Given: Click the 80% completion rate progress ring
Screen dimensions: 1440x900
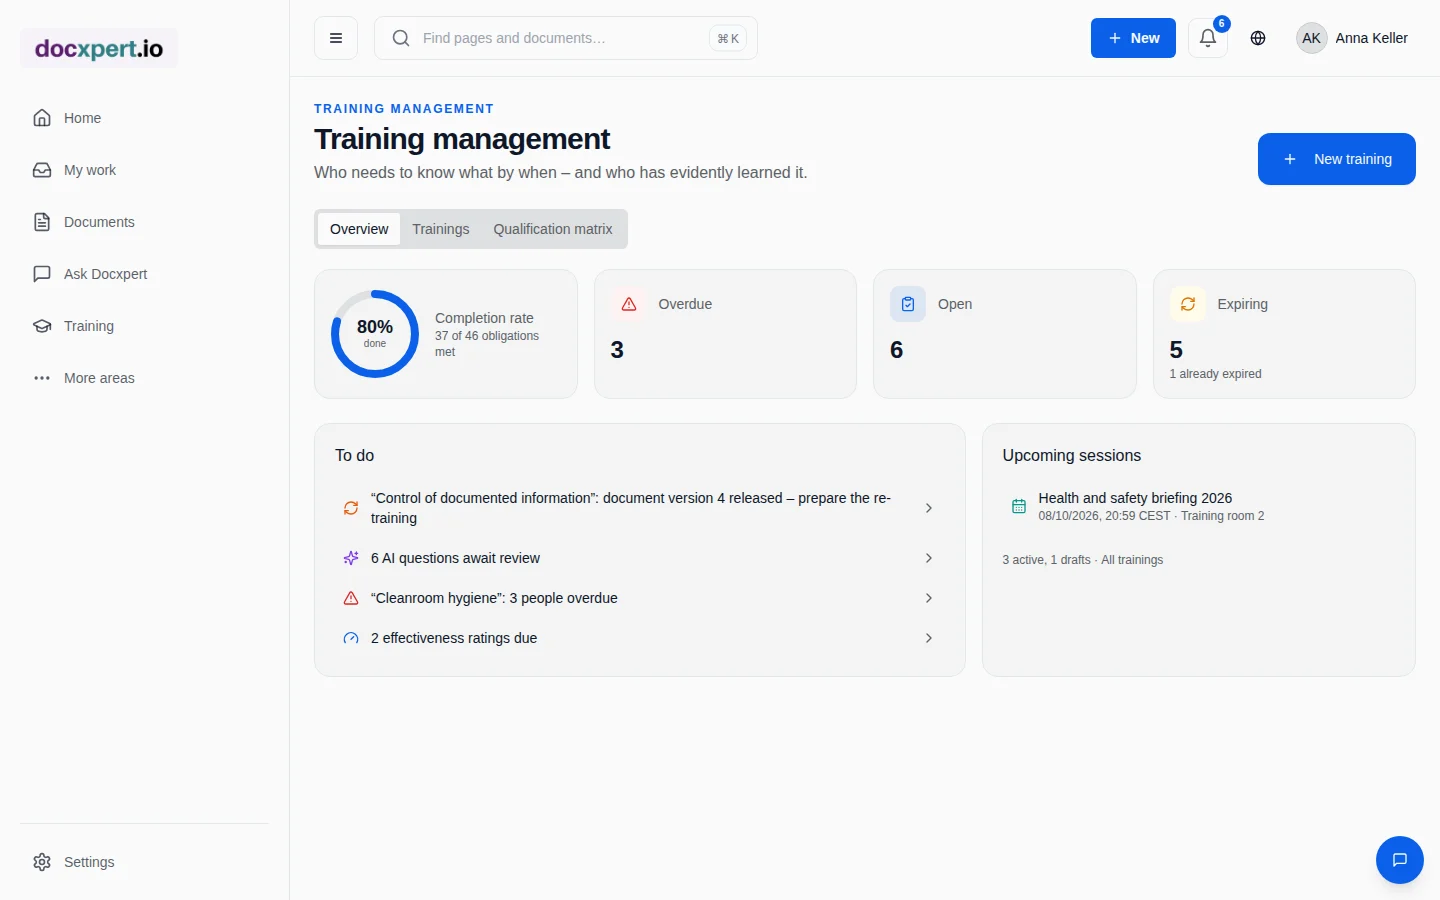Looking at the screenshot, I should coord(375,334).
